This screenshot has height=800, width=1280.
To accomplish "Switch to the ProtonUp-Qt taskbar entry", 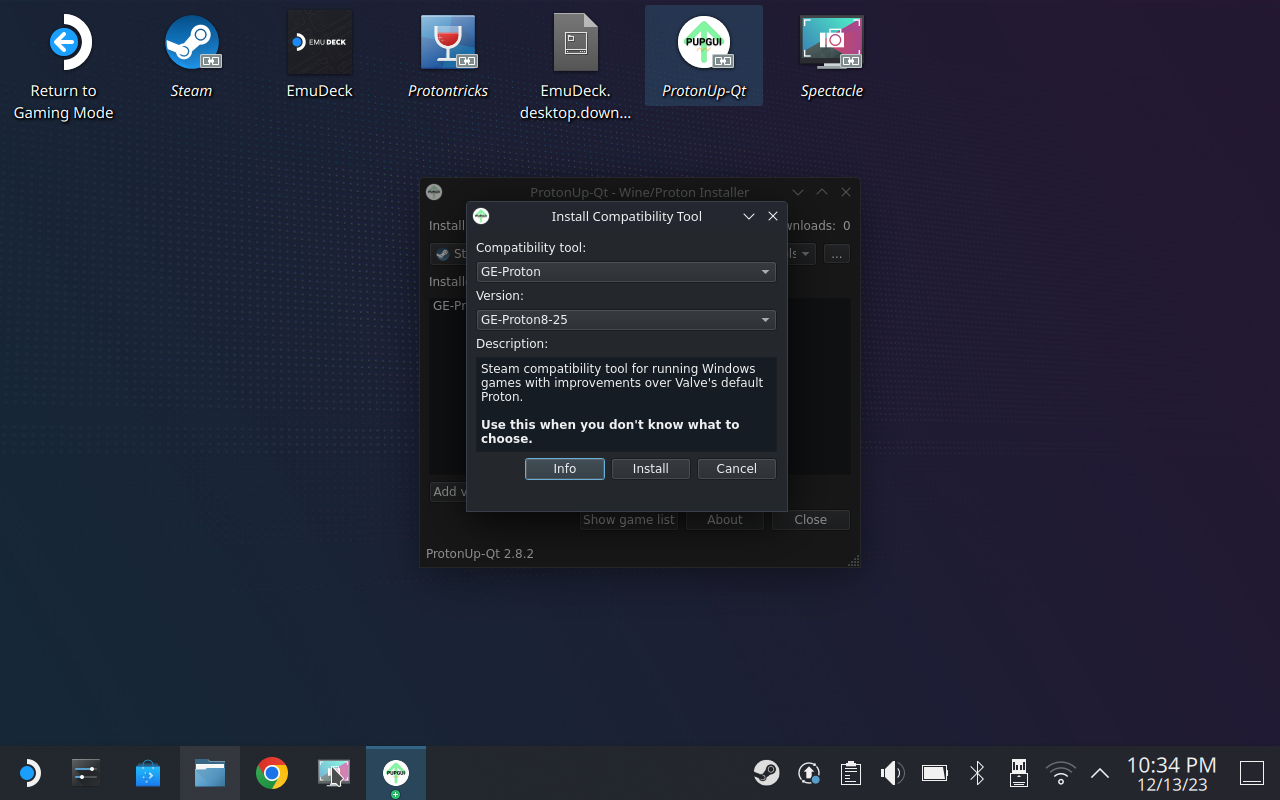I will point(396,773).
